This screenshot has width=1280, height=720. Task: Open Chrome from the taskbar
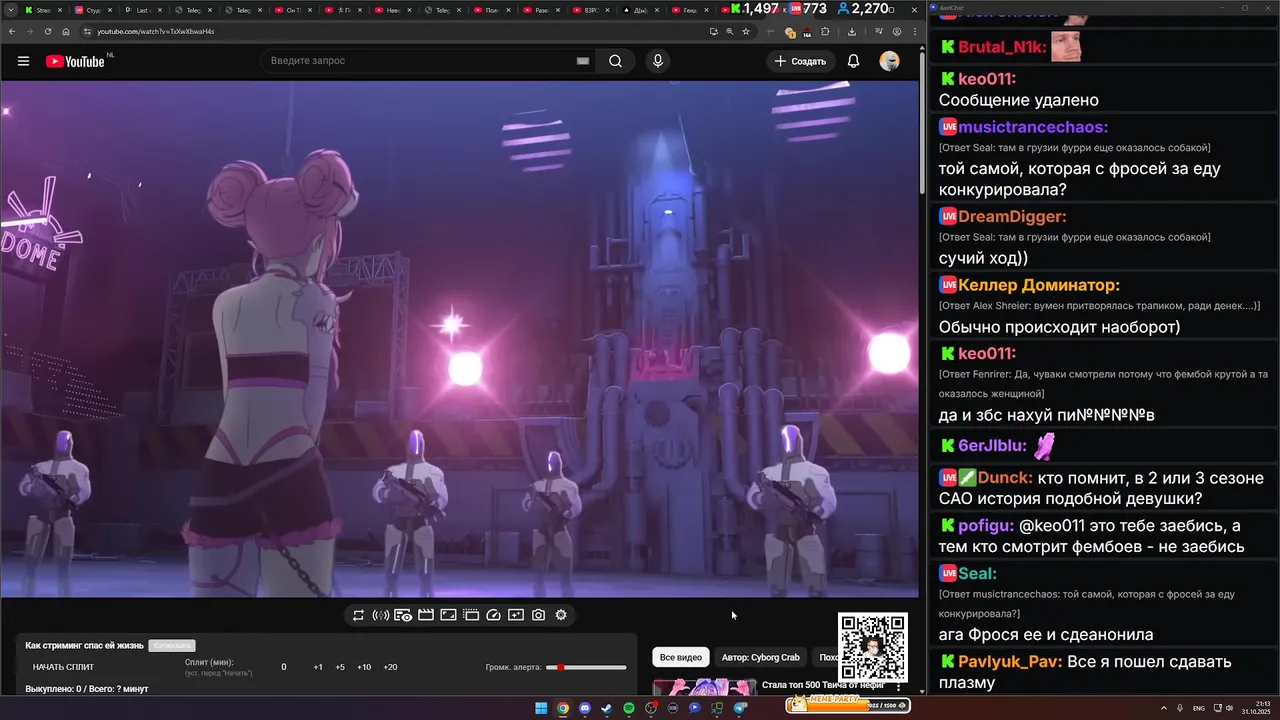563,708
